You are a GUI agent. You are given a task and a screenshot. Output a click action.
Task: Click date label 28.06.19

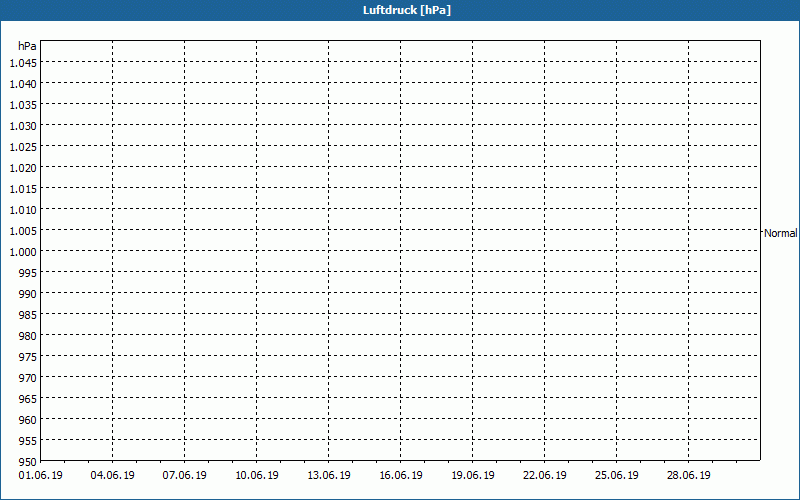(x=689, y=475)
